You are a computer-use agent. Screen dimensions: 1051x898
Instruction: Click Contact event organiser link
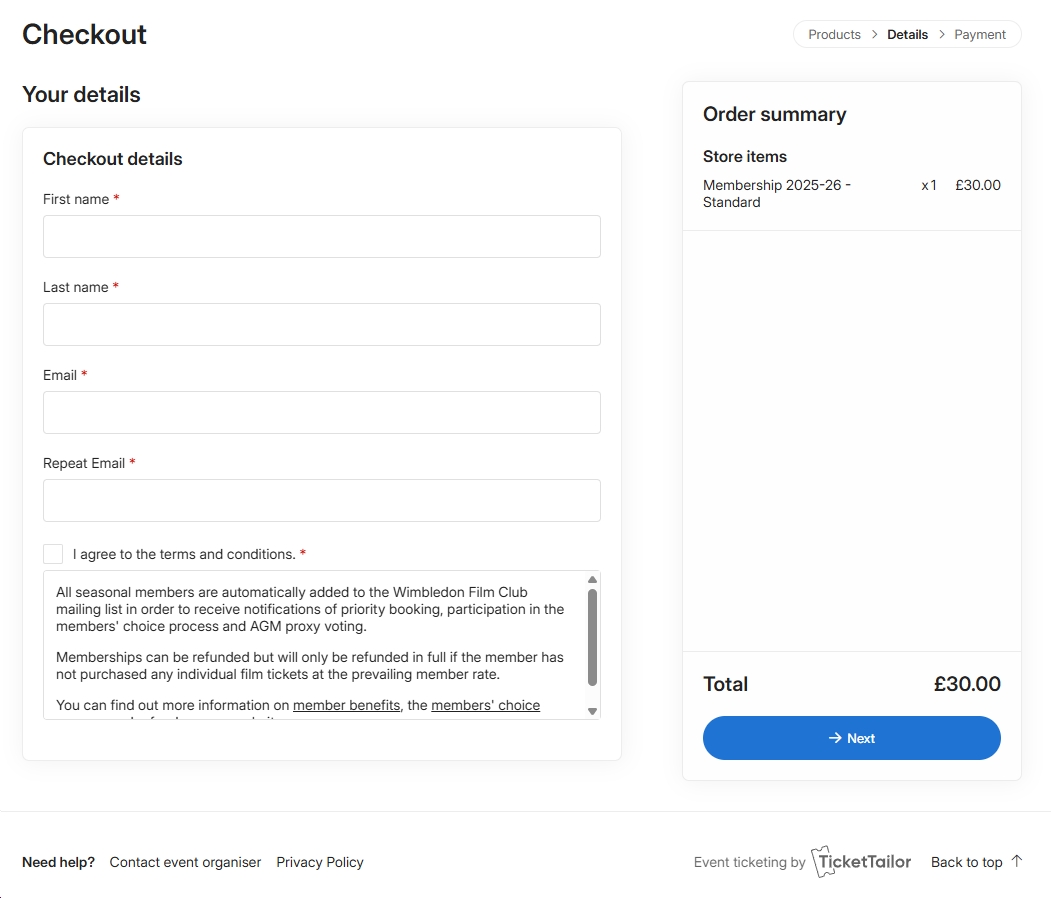point(185,862)
